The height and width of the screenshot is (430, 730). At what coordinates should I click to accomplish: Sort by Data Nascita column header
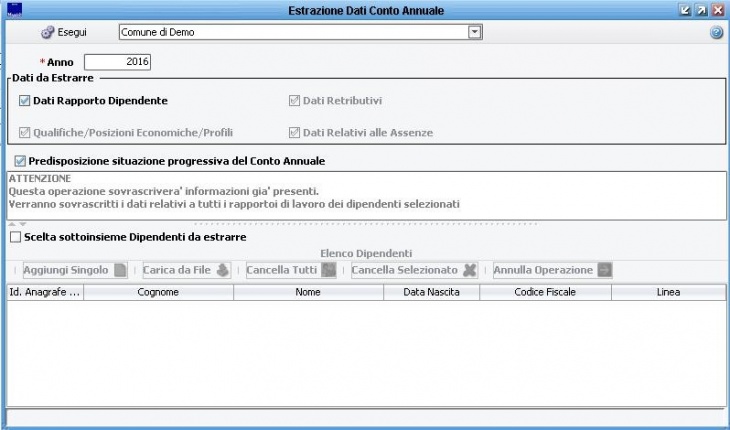tap(432, 292)
